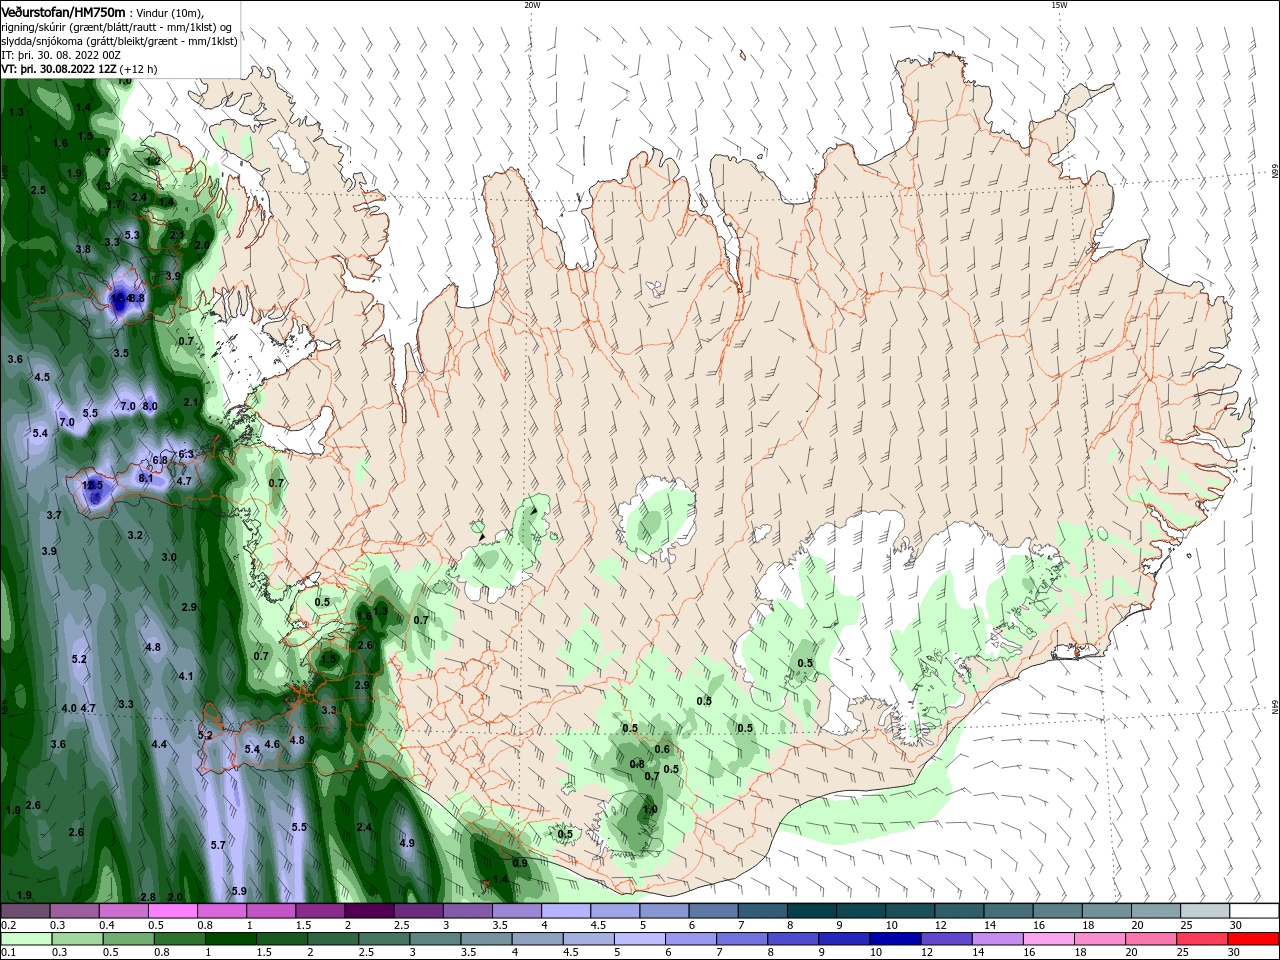Click the 20W longitude label
Screen dimensions: 1280x960
click(532, 5)
